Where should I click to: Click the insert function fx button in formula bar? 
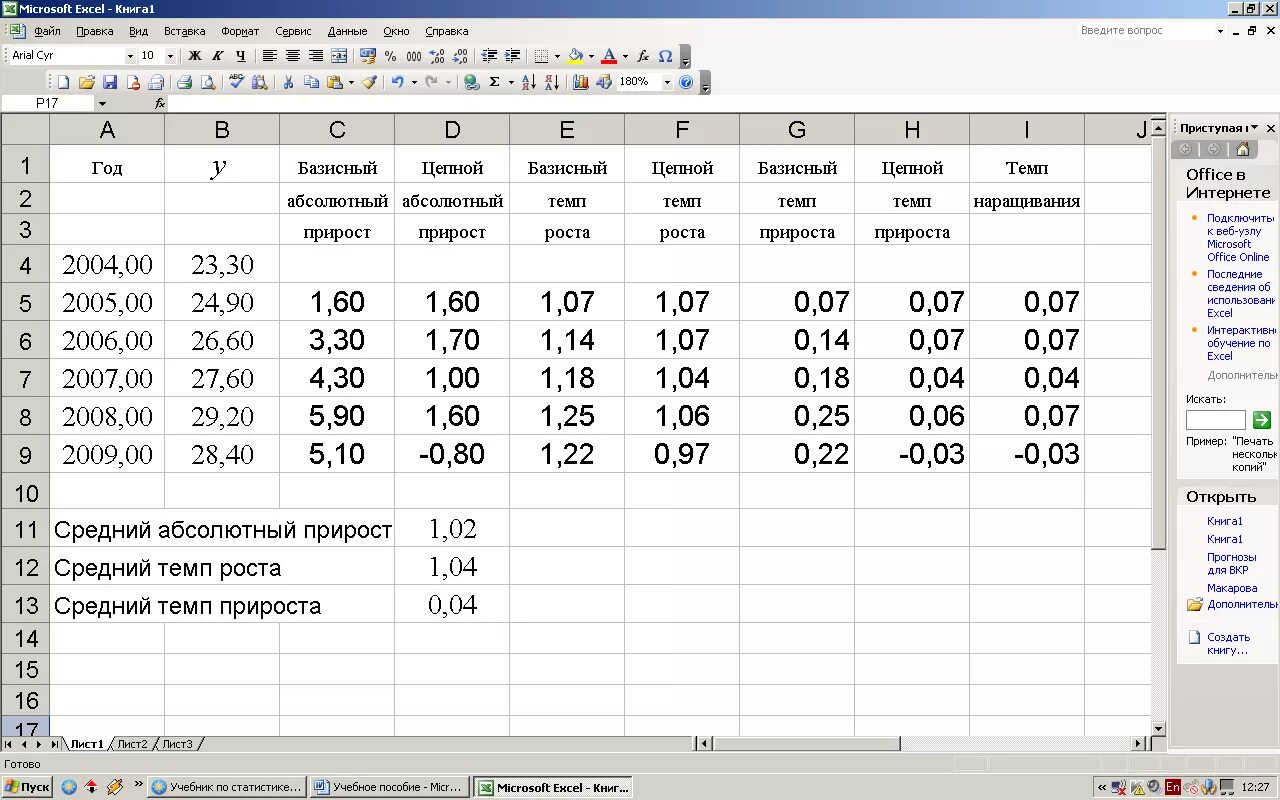(160, 103)
